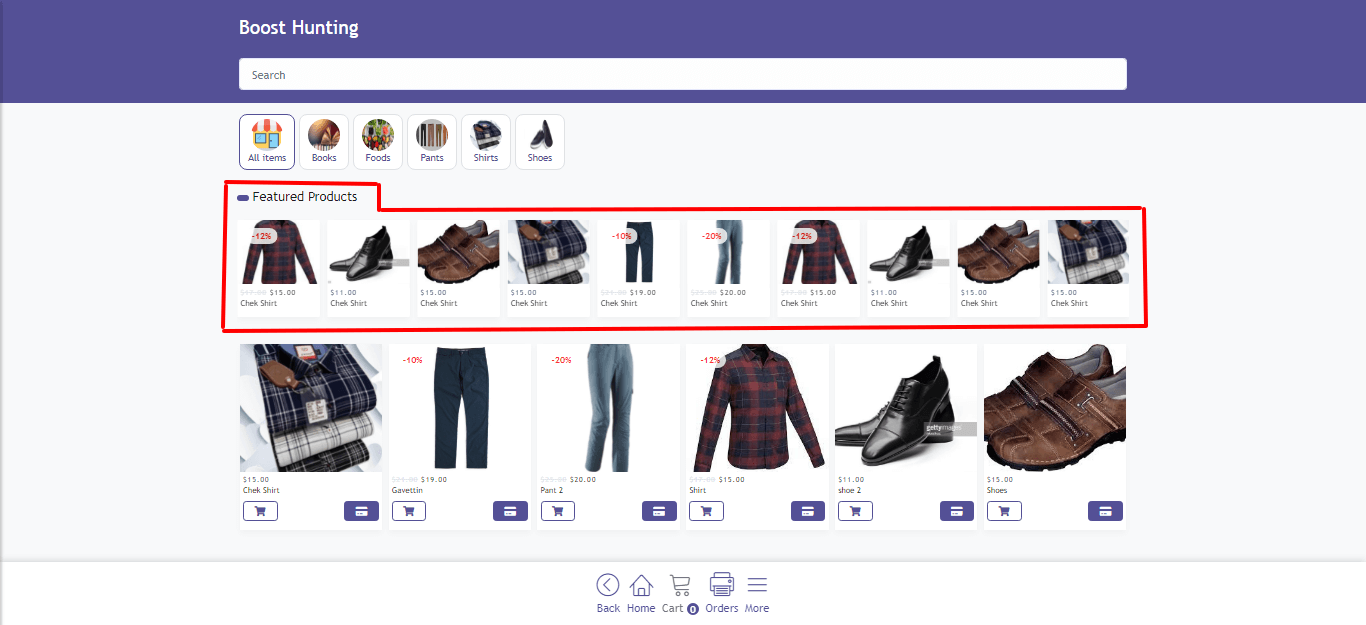Open the first featured product with -12% badge
The height and width of the screenshot is (625, 1366).
279,255
